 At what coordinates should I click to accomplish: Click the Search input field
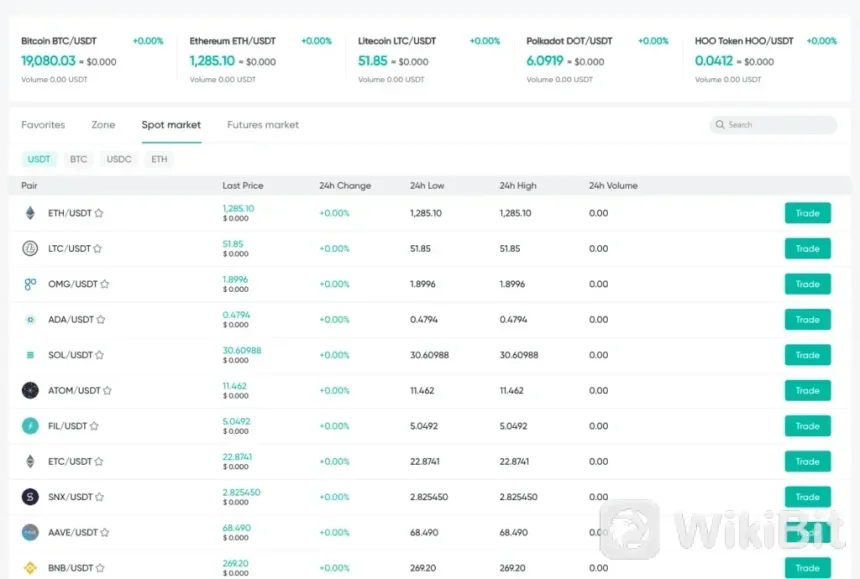(774, 125)
